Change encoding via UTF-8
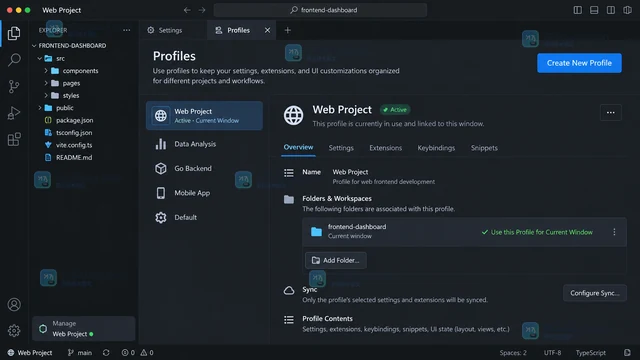 coord(552,353)
